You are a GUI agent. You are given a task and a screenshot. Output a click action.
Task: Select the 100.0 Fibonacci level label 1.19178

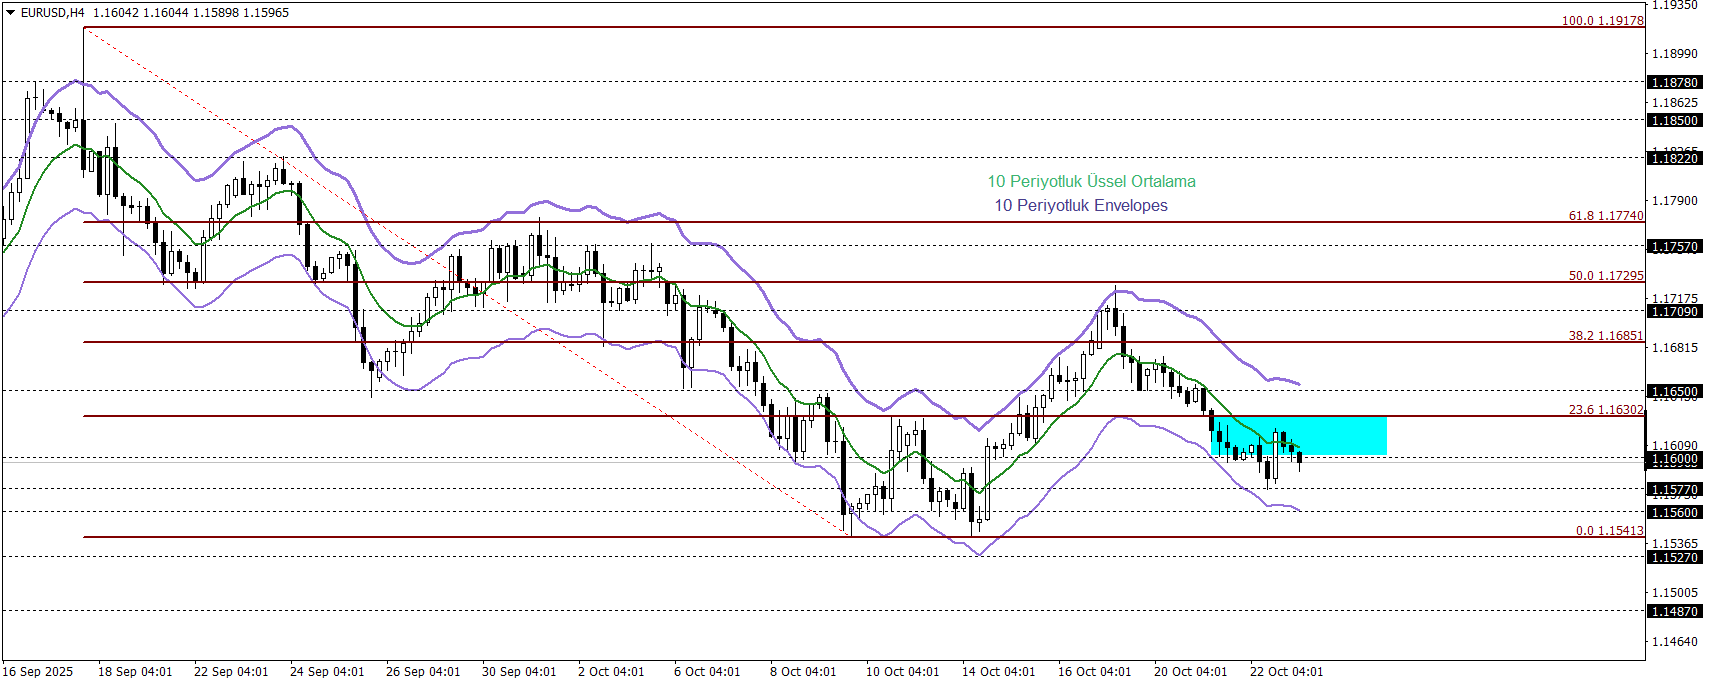tap(1602, 21)
